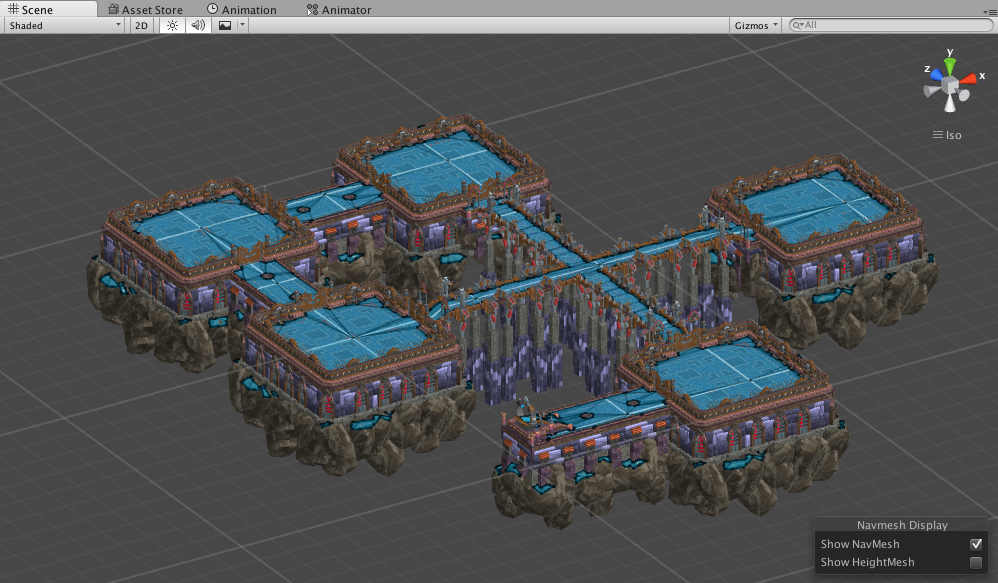Uncheck Show NavMesh checkbox

tap(976, 544)
